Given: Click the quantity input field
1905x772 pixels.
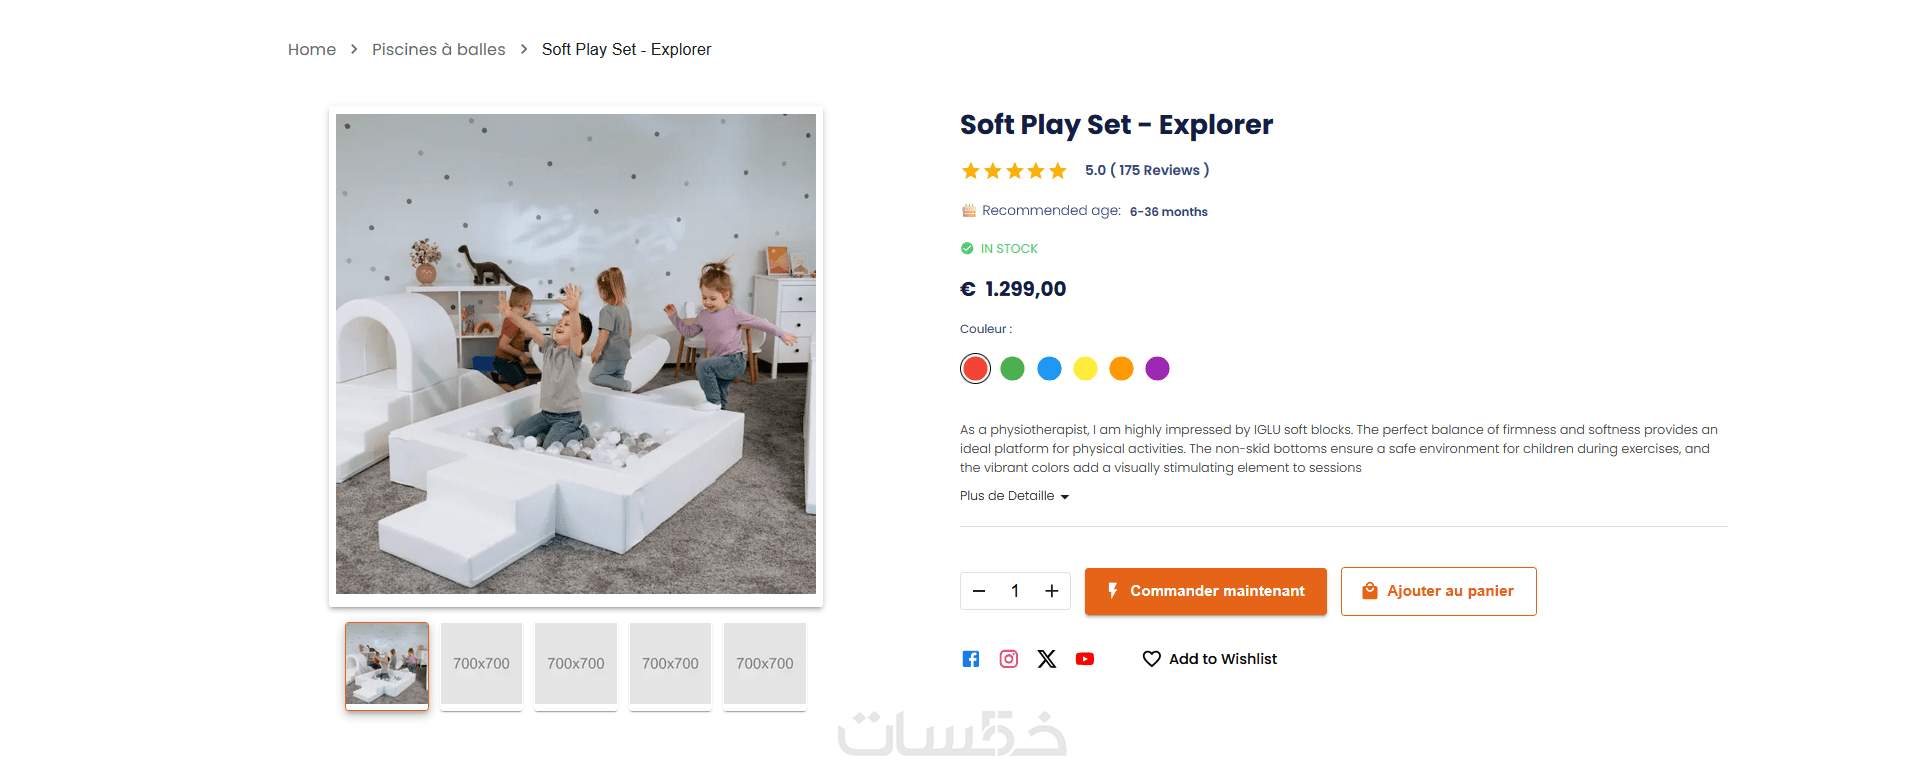Looking at the screenshot, I should (1015, 591).
